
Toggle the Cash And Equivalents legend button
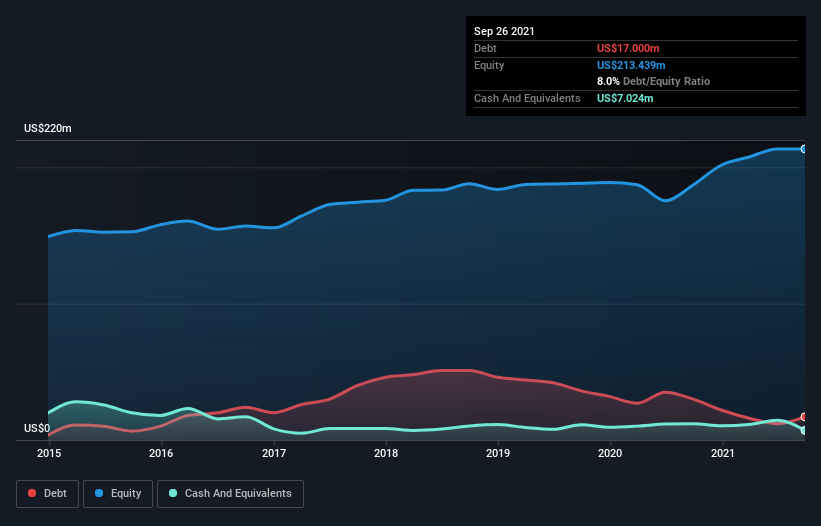(x=230, y=494)
